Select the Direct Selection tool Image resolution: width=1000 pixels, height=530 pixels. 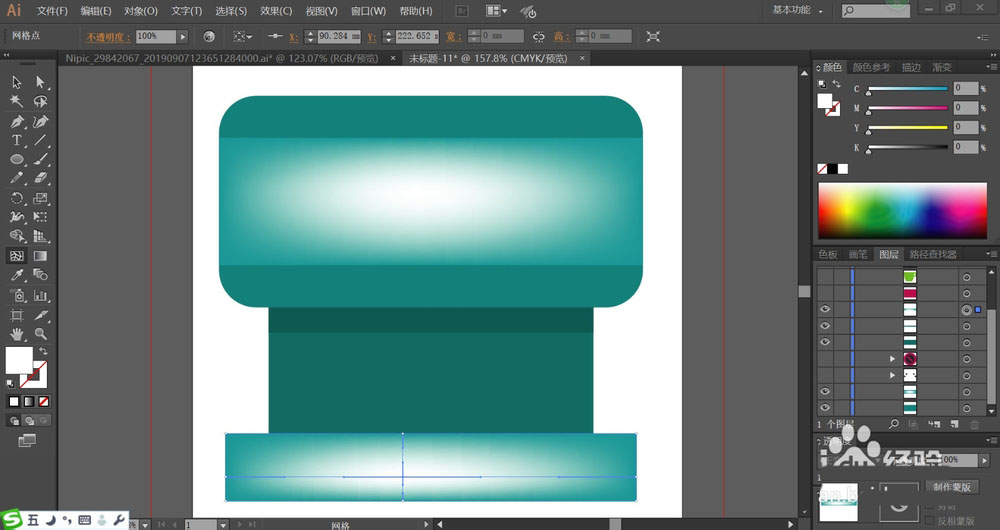pyautogui.click(x=41, y=82)
